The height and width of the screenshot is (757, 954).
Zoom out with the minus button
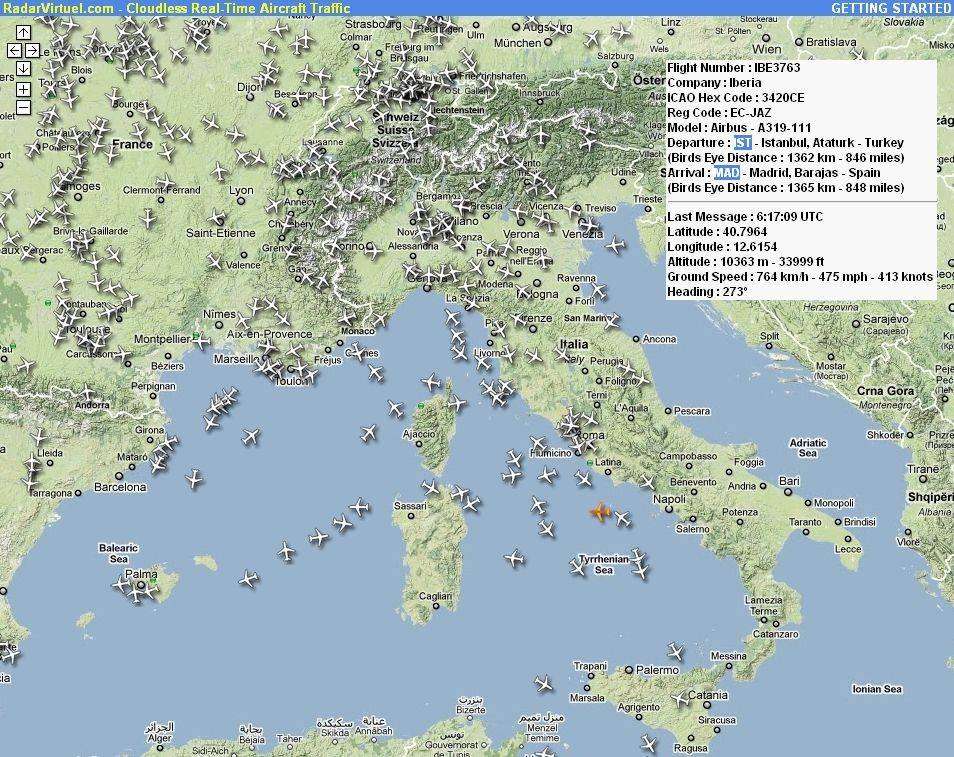coord(23,108)
